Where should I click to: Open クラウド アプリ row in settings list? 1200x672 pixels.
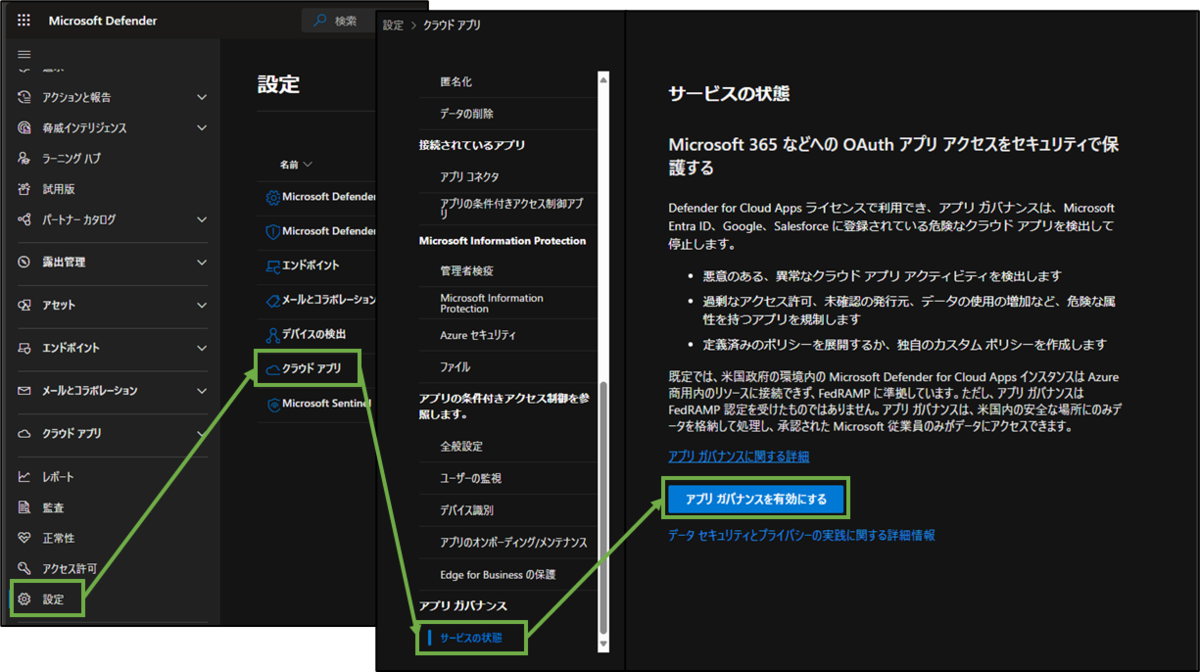tap(312, 369)
